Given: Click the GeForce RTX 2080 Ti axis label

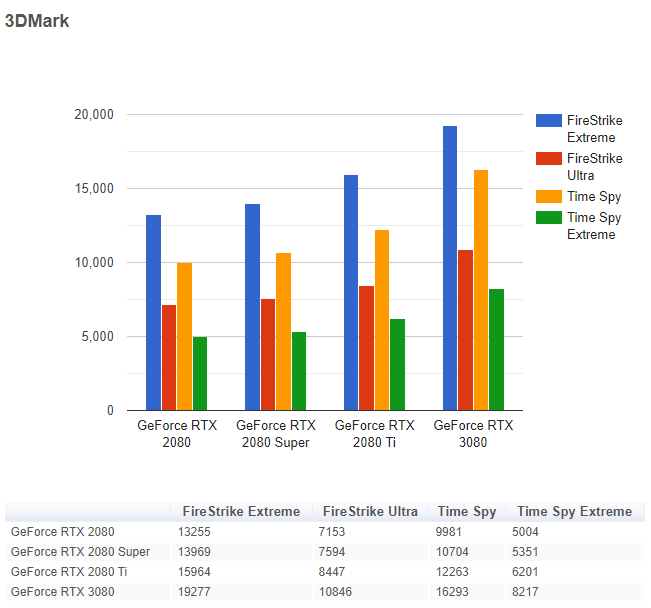Looking at the screenshot, I should tap(374, 434).
